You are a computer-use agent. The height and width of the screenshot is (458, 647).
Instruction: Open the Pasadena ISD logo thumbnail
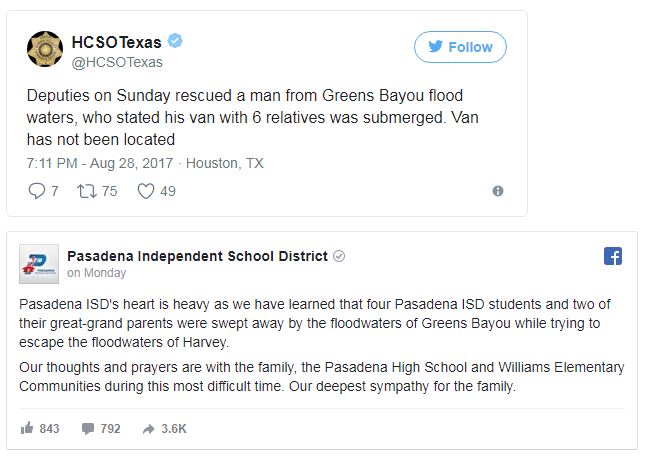click(x=39, y=264)
